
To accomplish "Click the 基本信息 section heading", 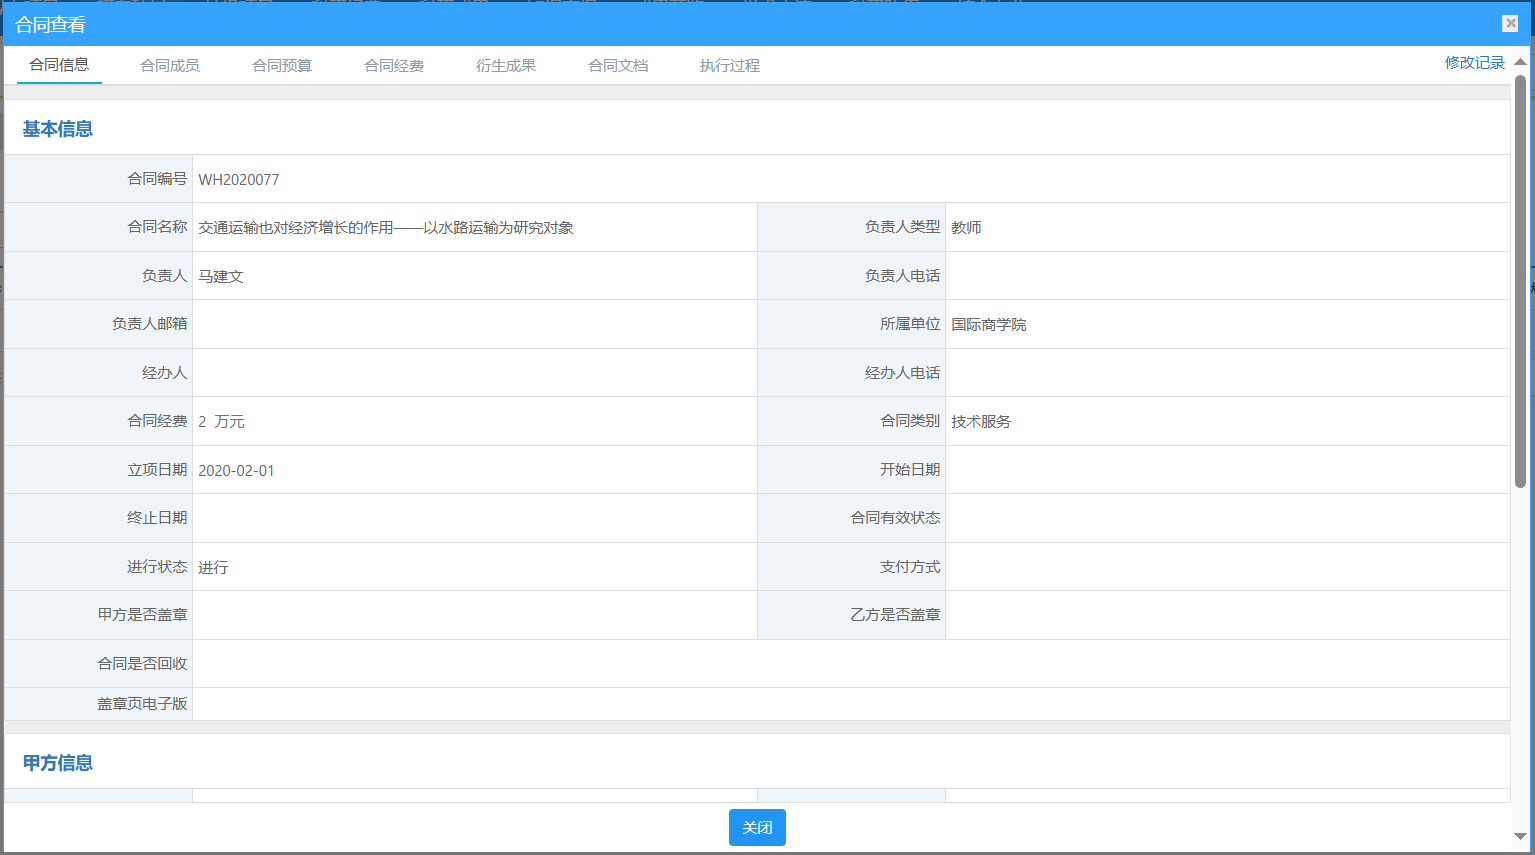I will coord(58,129).
